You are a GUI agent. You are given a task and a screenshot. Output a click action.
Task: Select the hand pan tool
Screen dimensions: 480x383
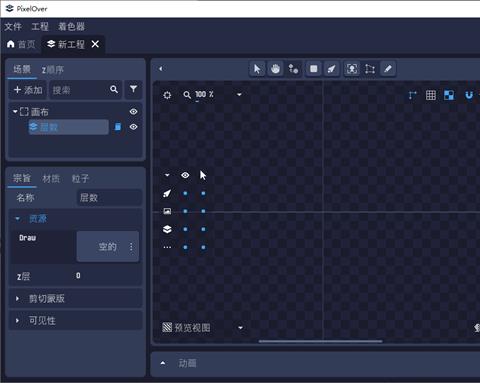[275, 69]
